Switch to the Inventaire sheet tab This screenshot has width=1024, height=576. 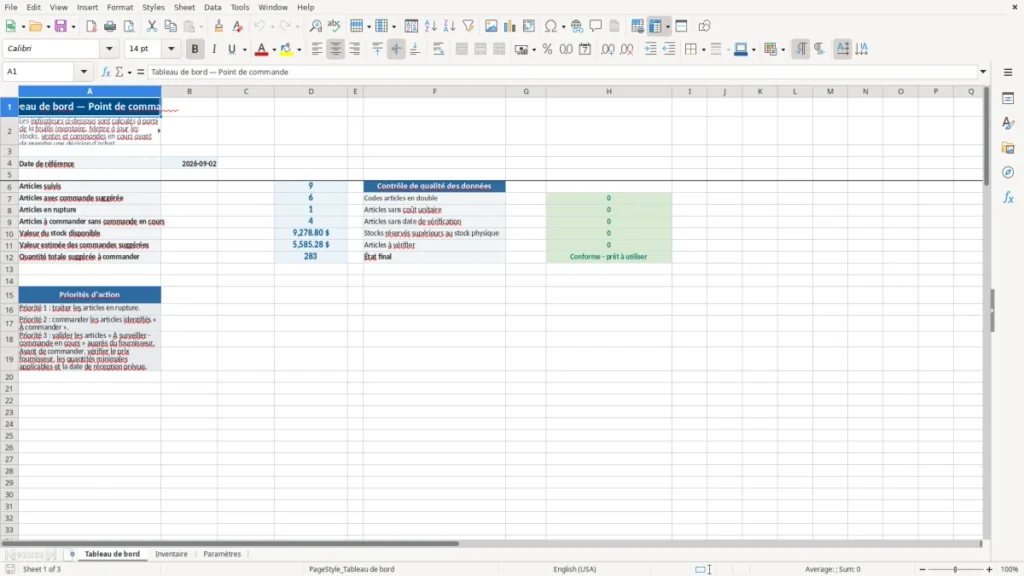171,554
